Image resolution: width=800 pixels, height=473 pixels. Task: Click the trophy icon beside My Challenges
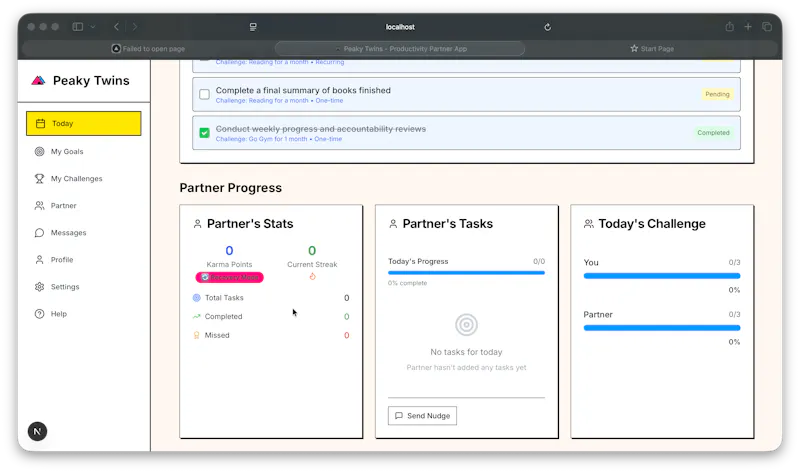pos(39,179)
